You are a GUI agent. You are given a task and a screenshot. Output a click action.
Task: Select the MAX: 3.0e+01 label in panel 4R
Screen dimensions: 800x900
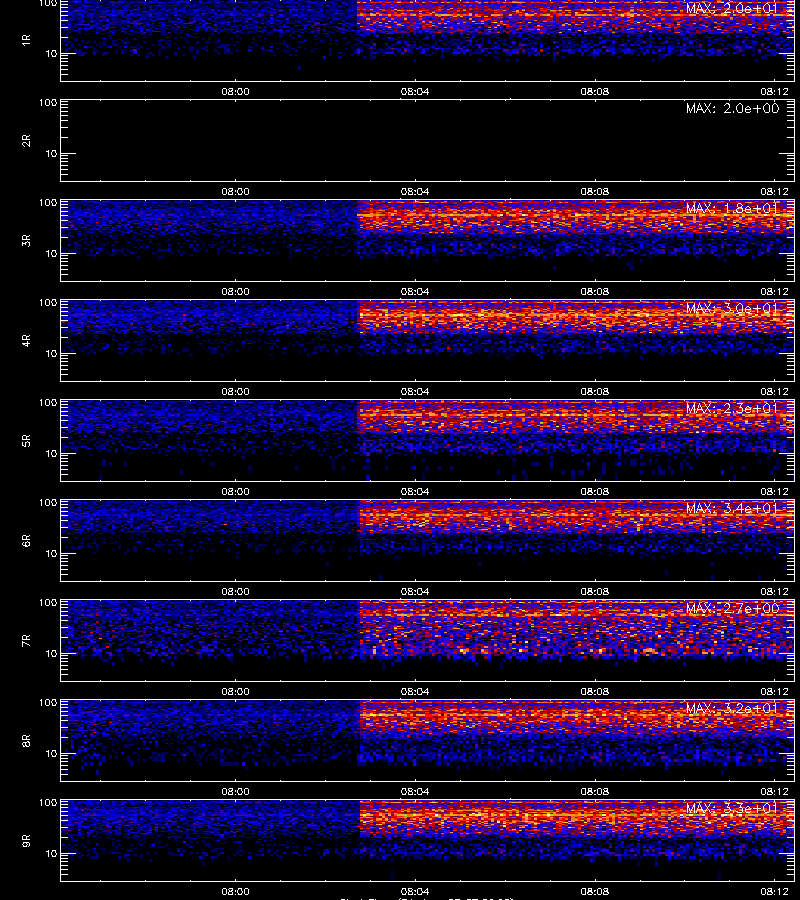tap(732, 308)
